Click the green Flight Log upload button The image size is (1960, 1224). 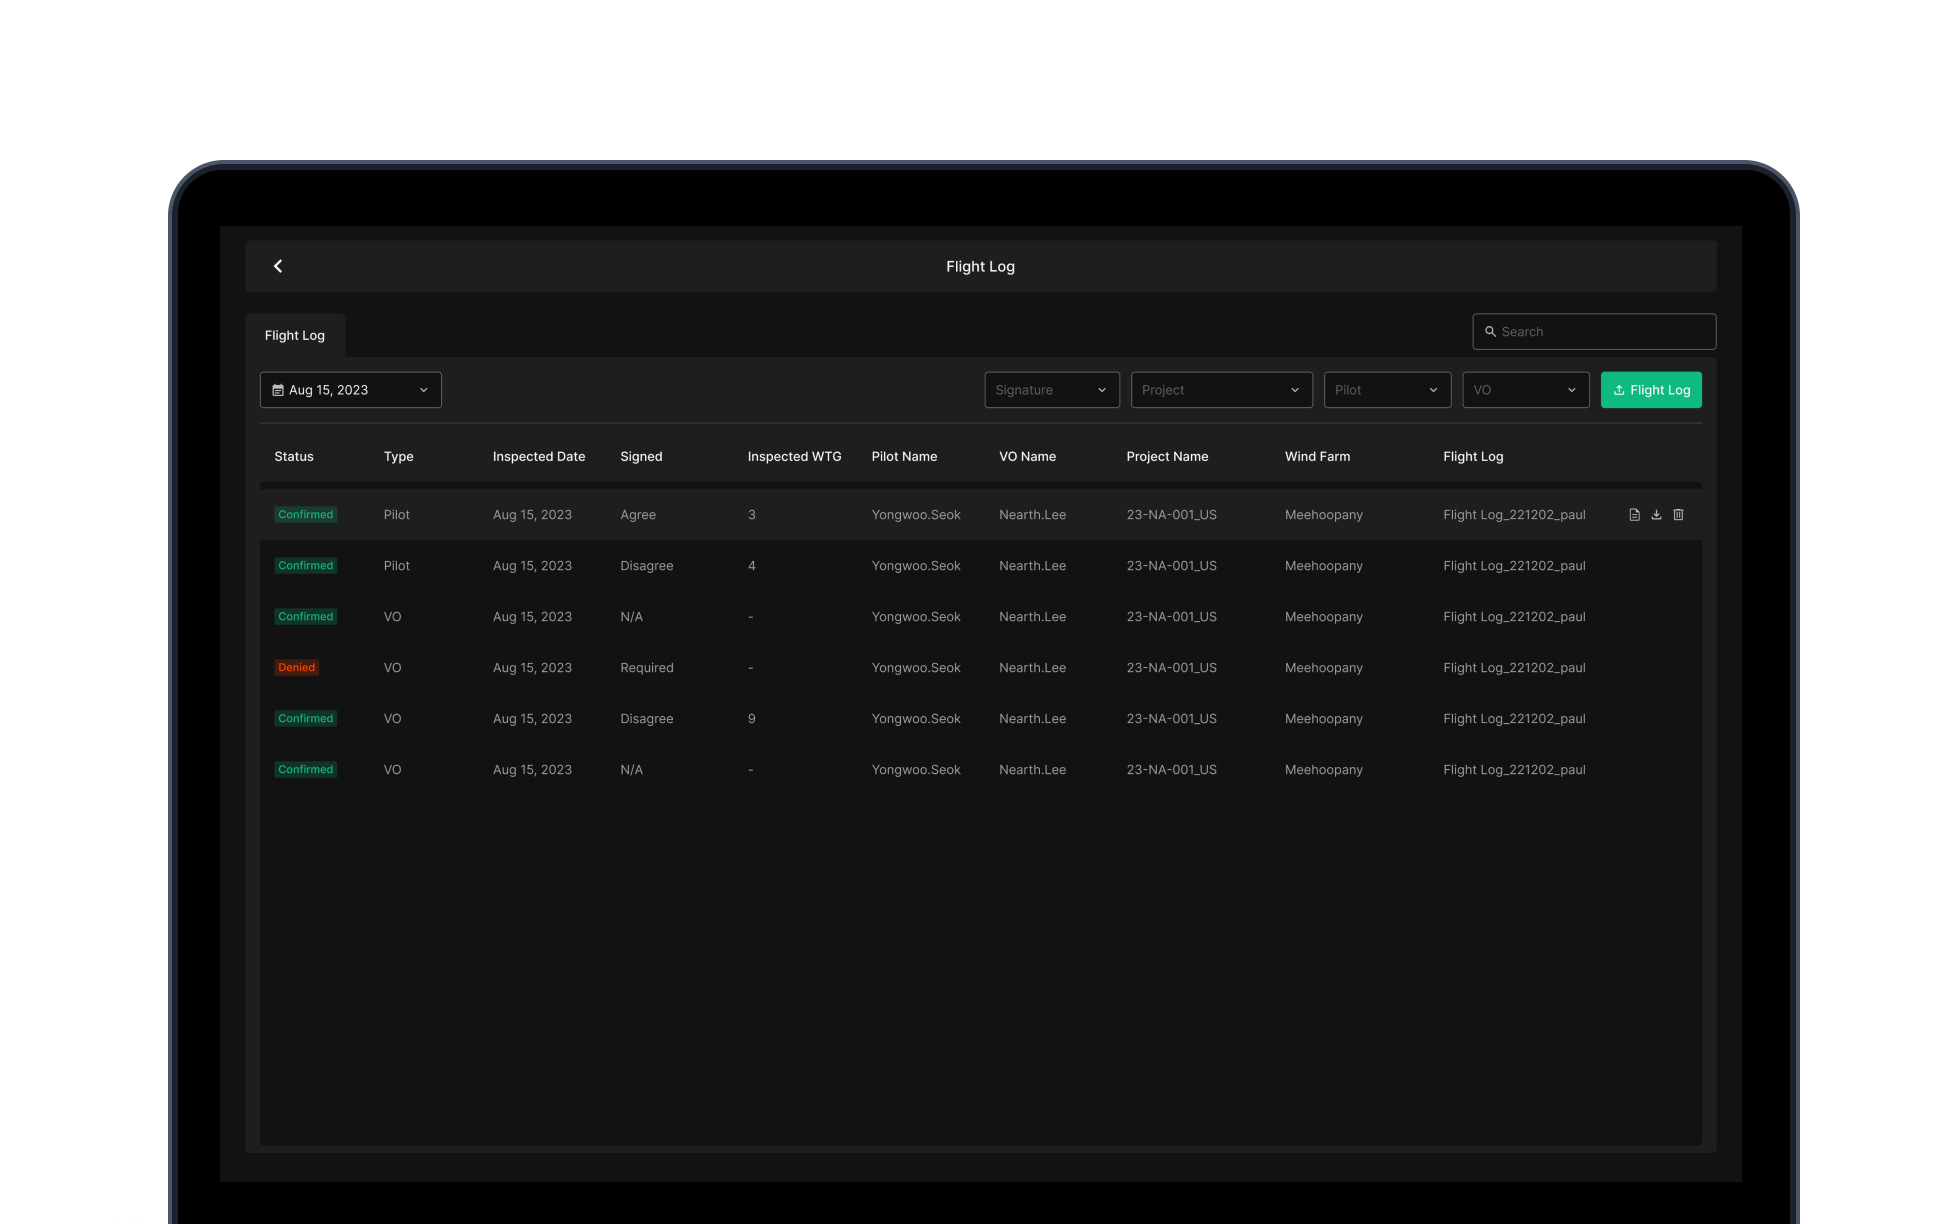1651,390
